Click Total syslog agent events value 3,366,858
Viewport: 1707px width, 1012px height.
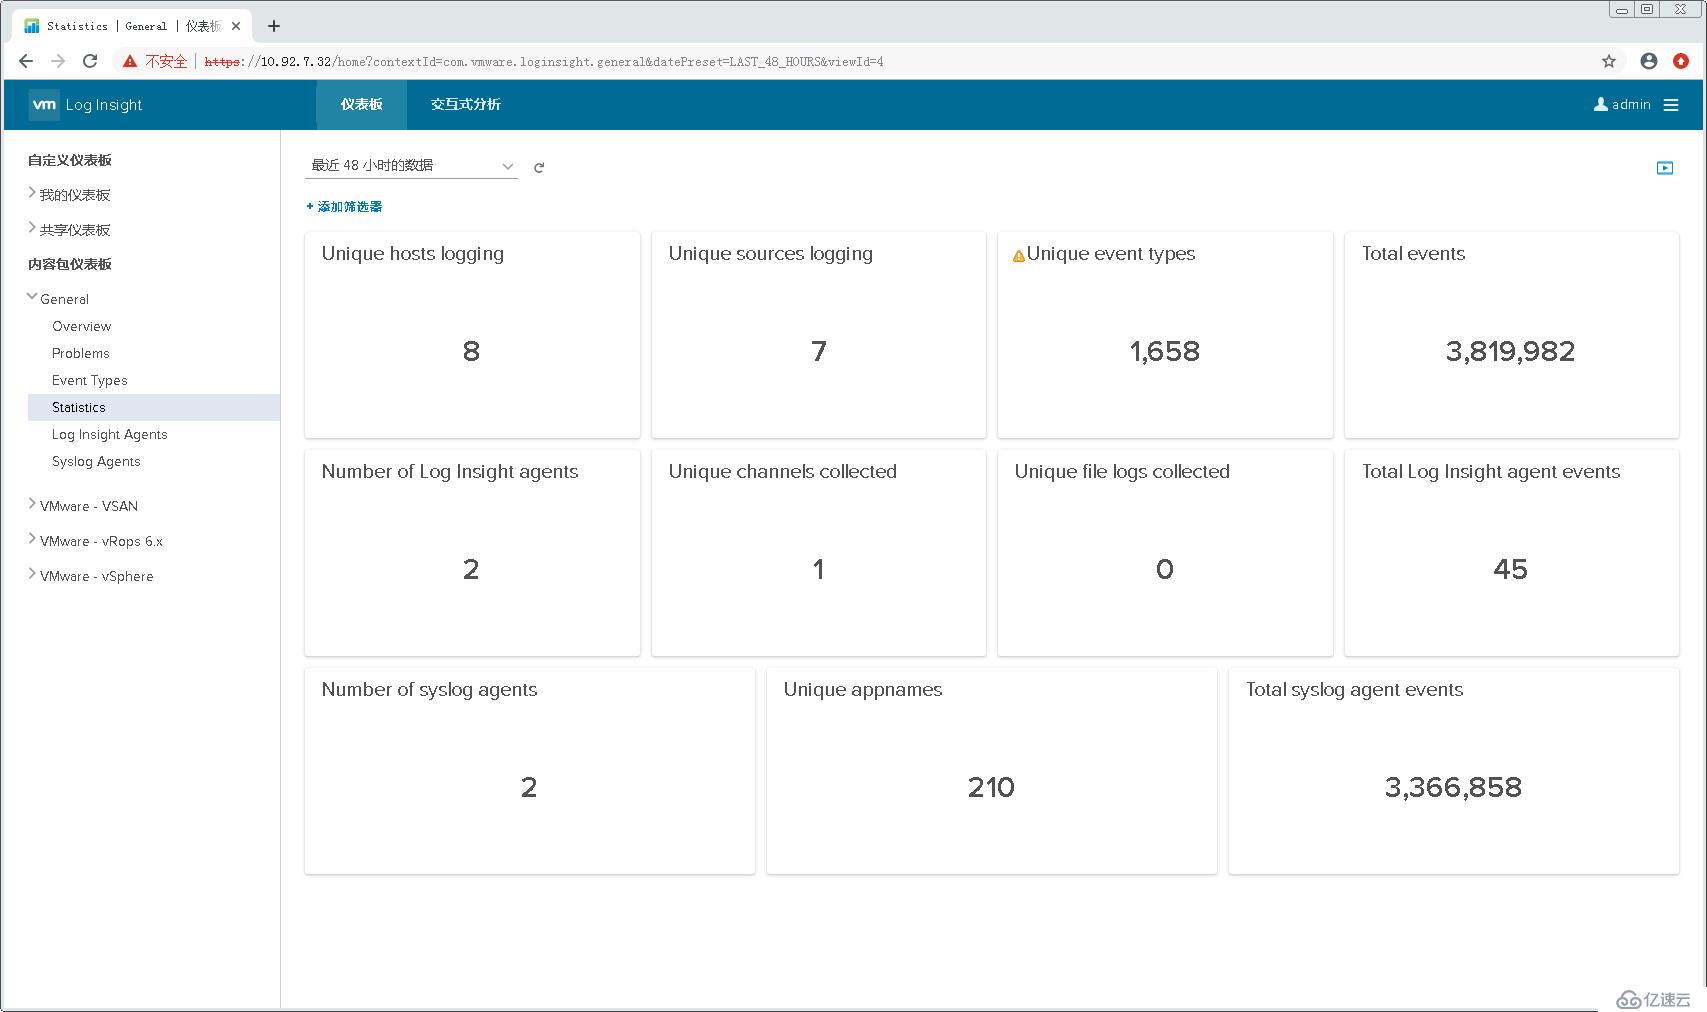pyautogui.click(x=1453, y=787)
